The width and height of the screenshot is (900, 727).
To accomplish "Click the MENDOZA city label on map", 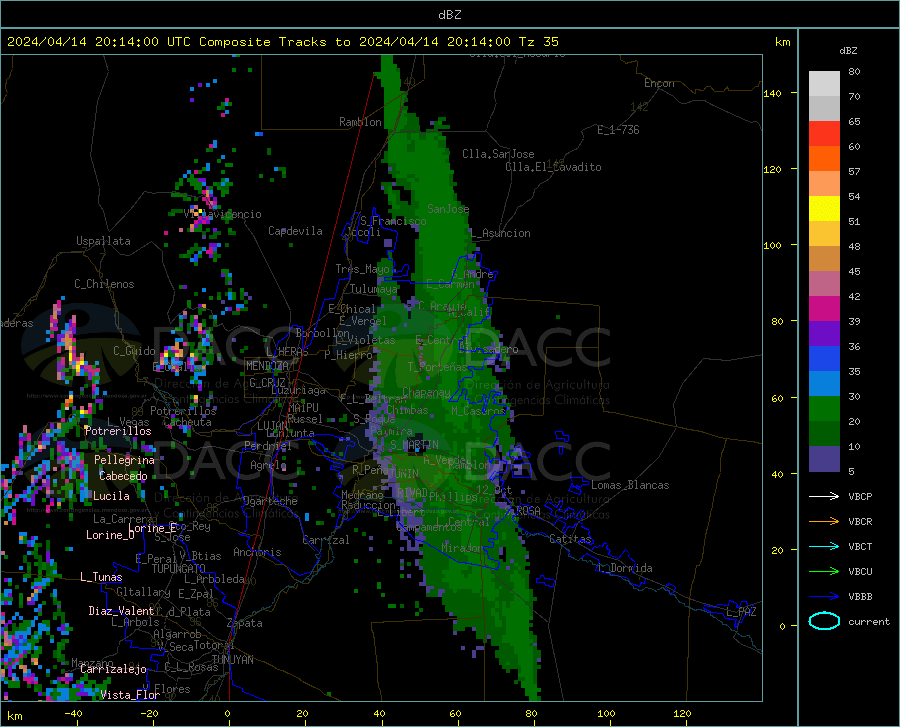I will coord(267,366).
